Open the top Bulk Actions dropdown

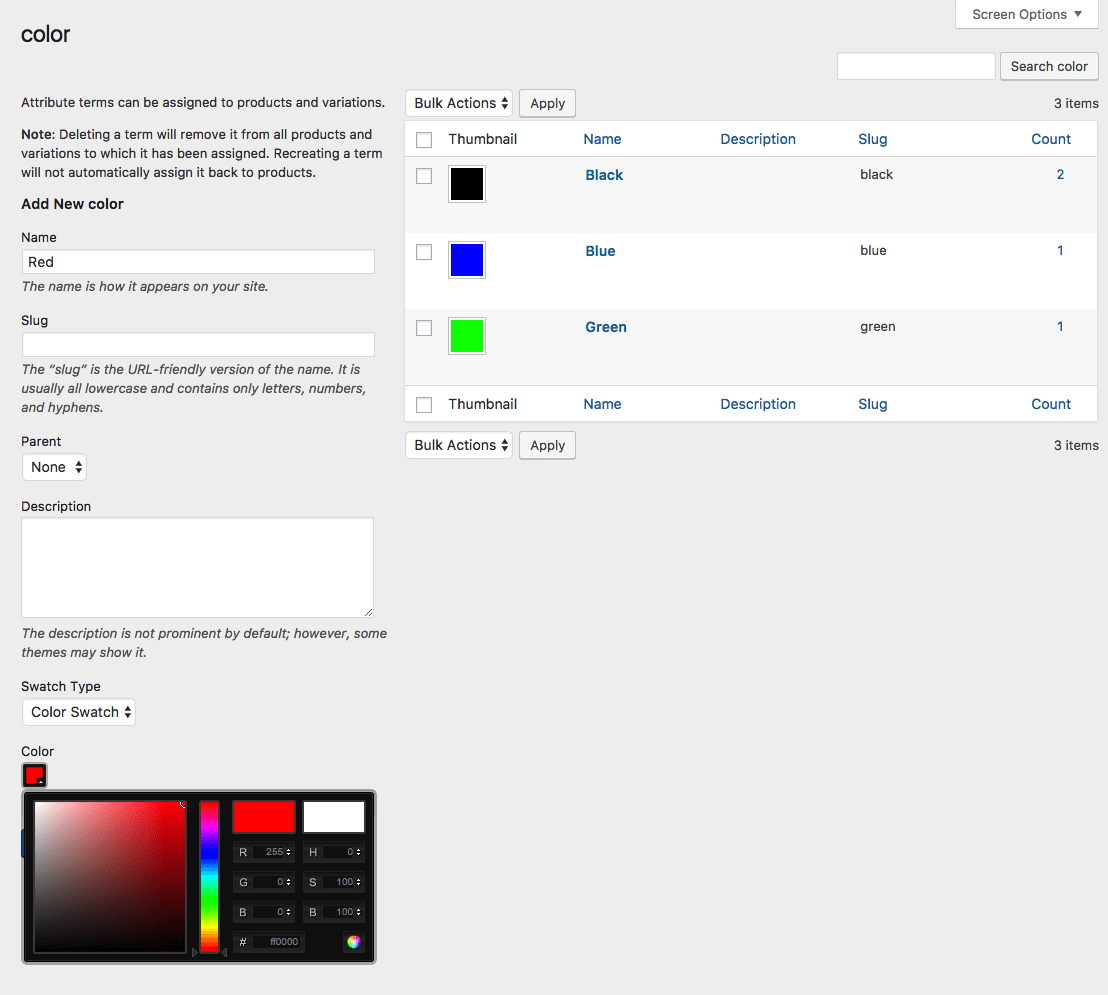click(x=459, y=103)
